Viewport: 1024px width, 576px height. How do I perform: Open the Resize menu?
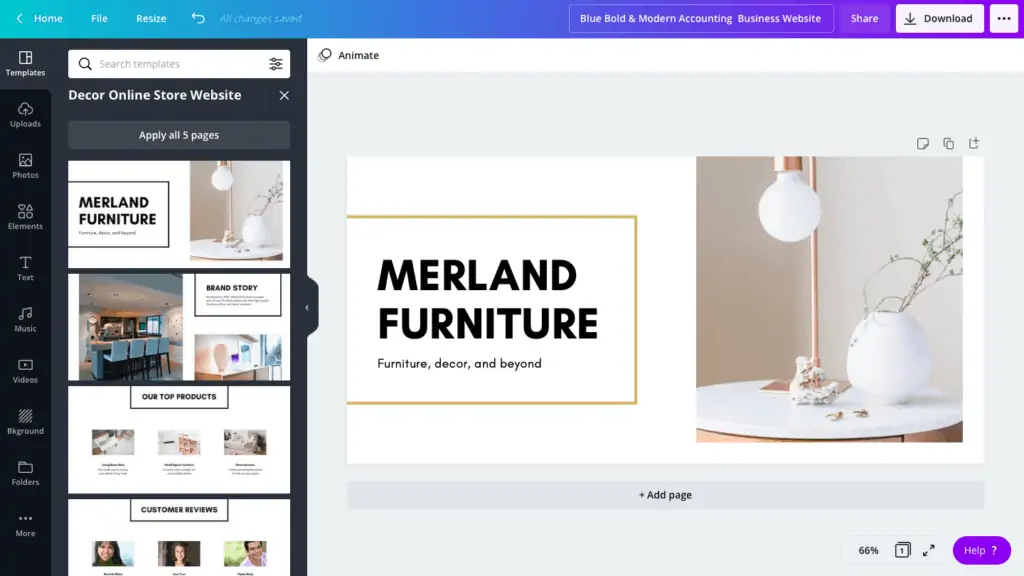tap(151, 18)
